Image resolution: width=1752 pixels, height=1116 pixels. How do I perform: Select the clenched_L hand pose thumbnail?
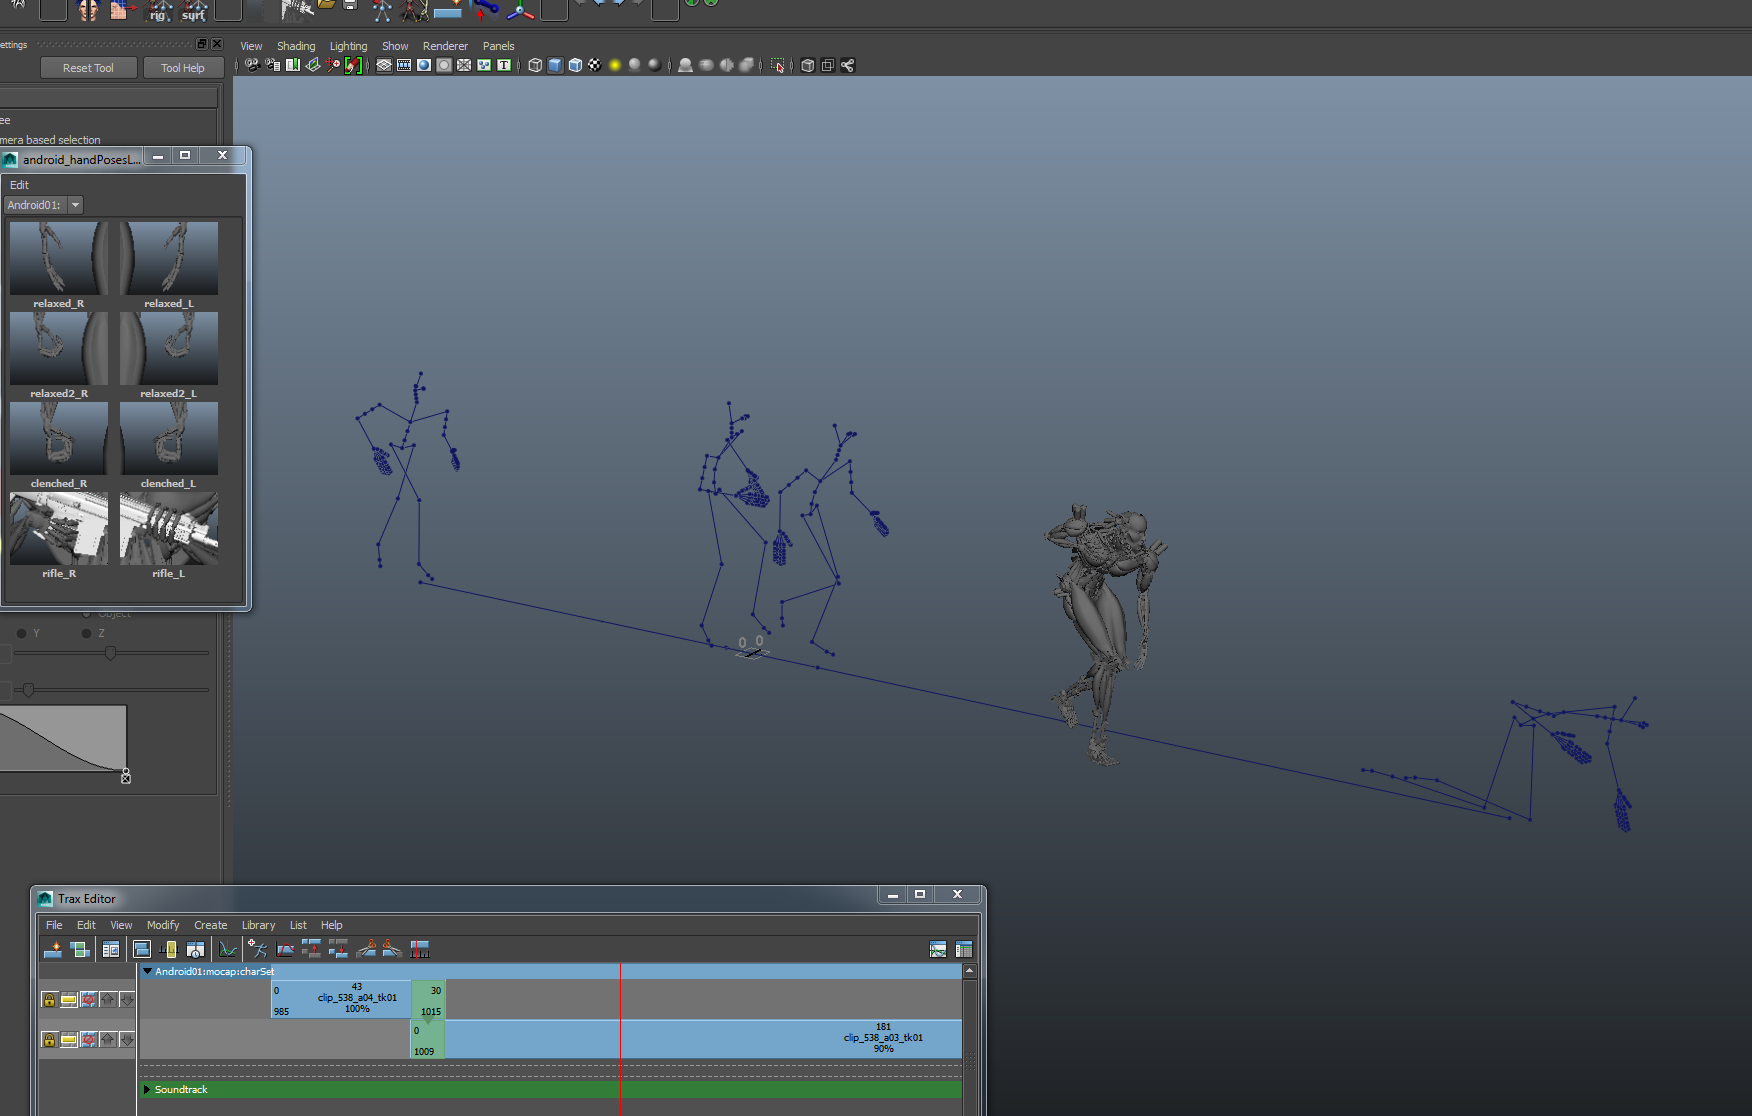(x=169, y=438)
